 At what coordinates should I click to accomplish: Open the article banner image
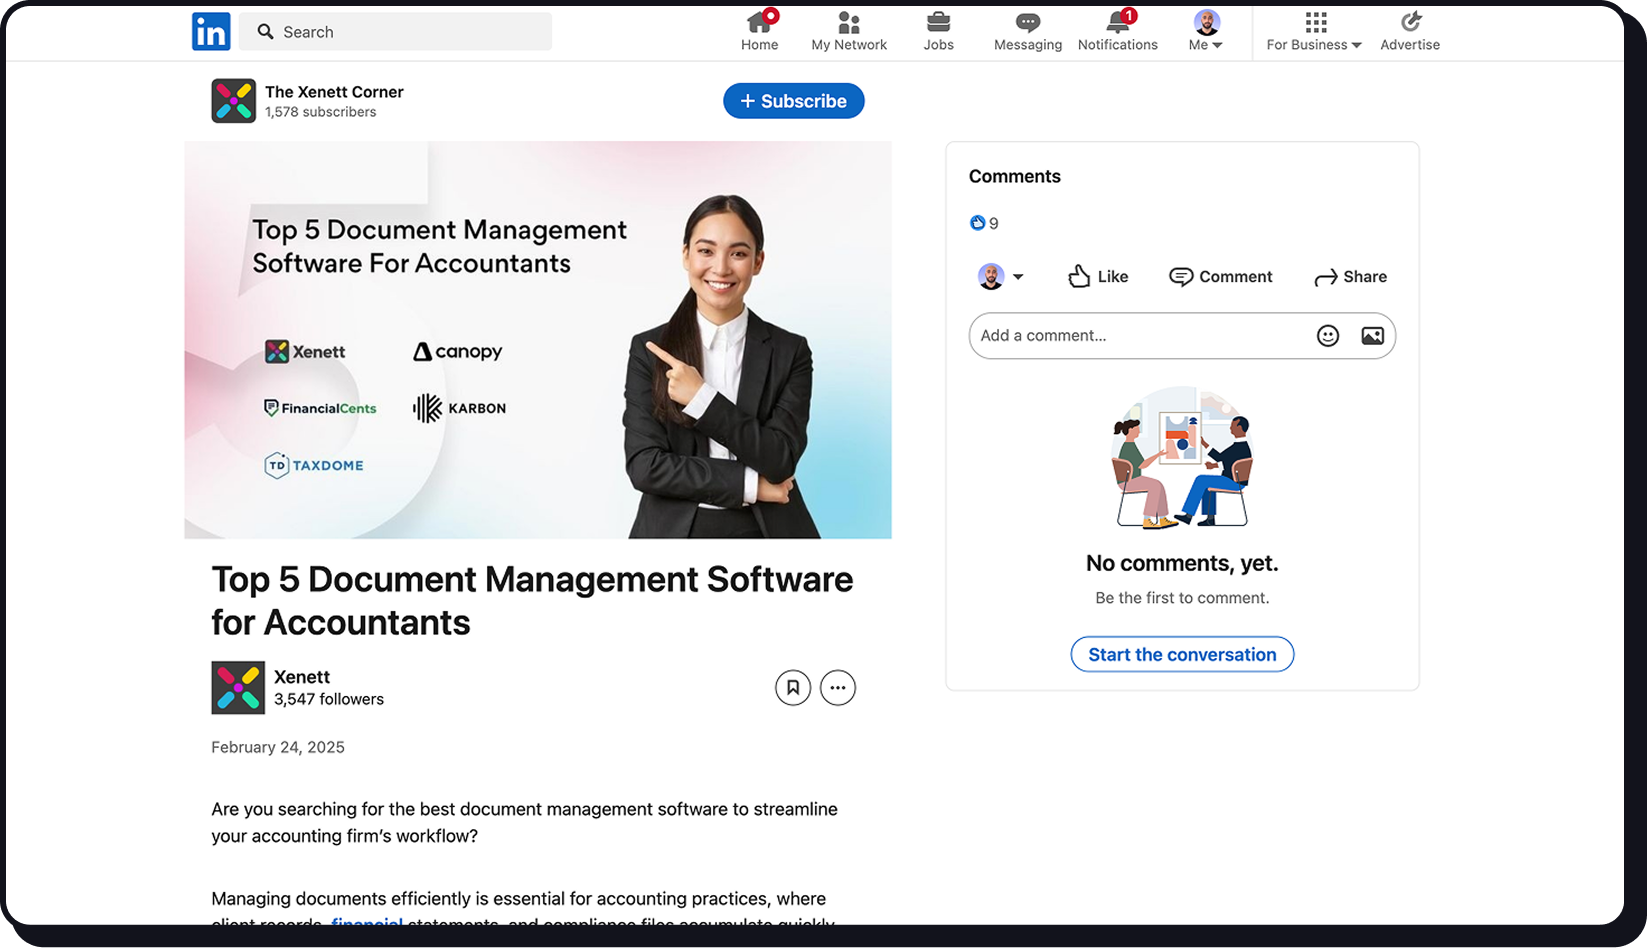pyautogui.click(x=538, y=340)
